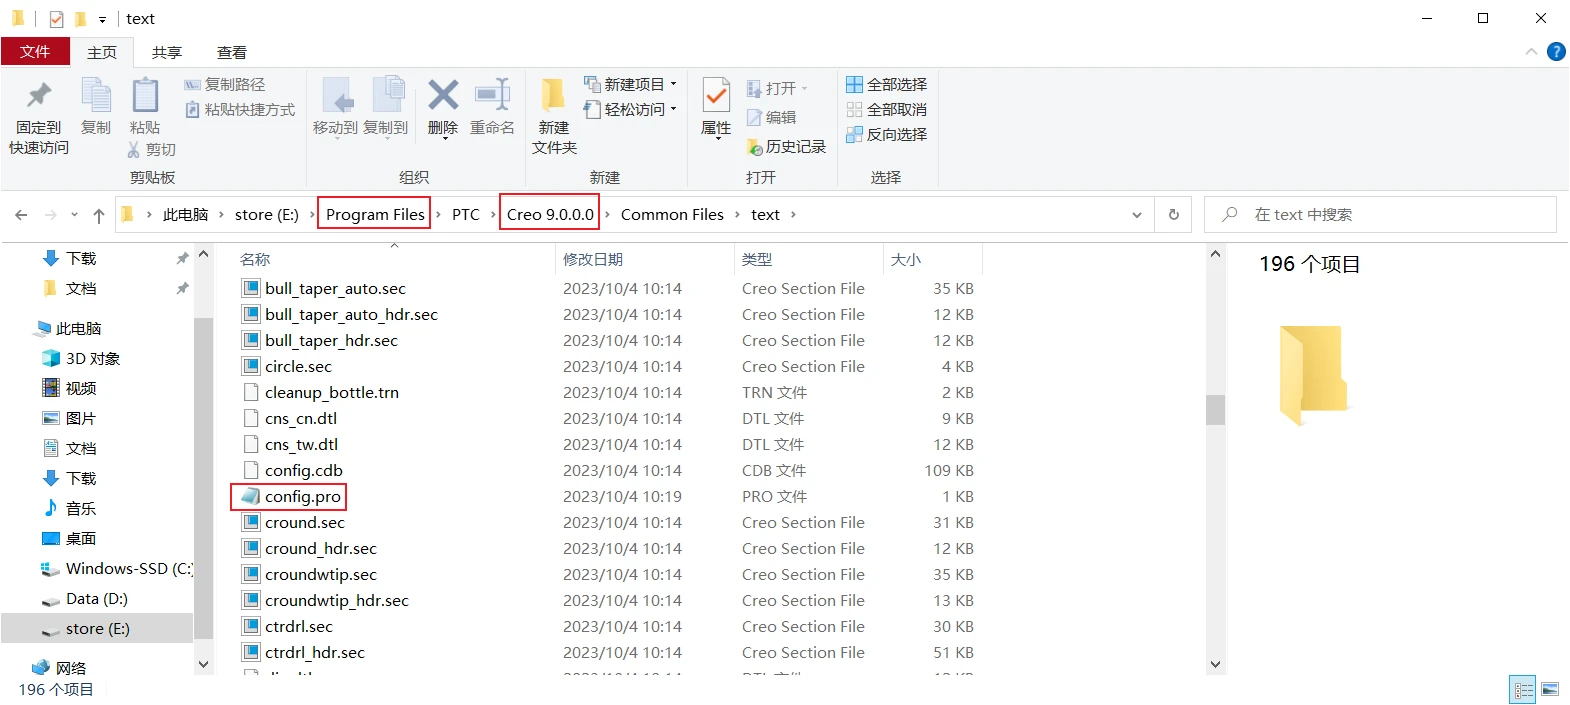Click the Edit (编辑) command
The height and width of the screenshot is (705, 1570).
(772, 117)
